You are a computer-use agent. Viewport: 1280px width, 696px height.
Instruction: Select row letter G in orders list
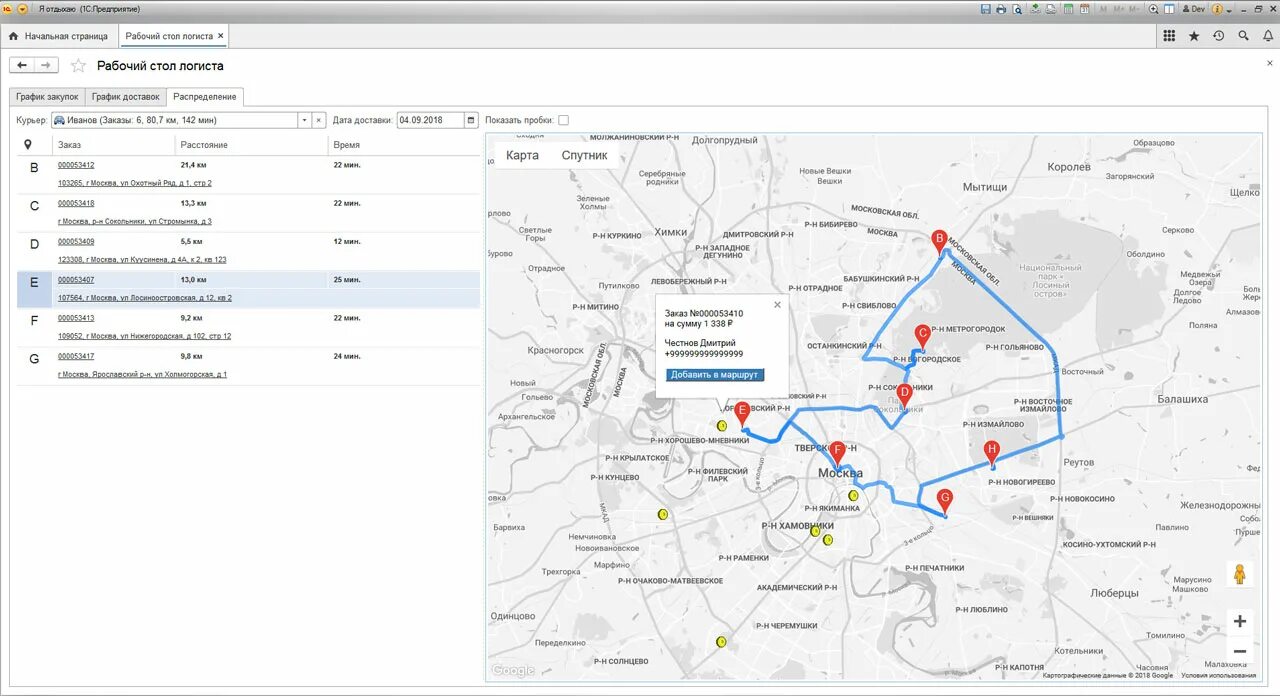pos(34,359)
